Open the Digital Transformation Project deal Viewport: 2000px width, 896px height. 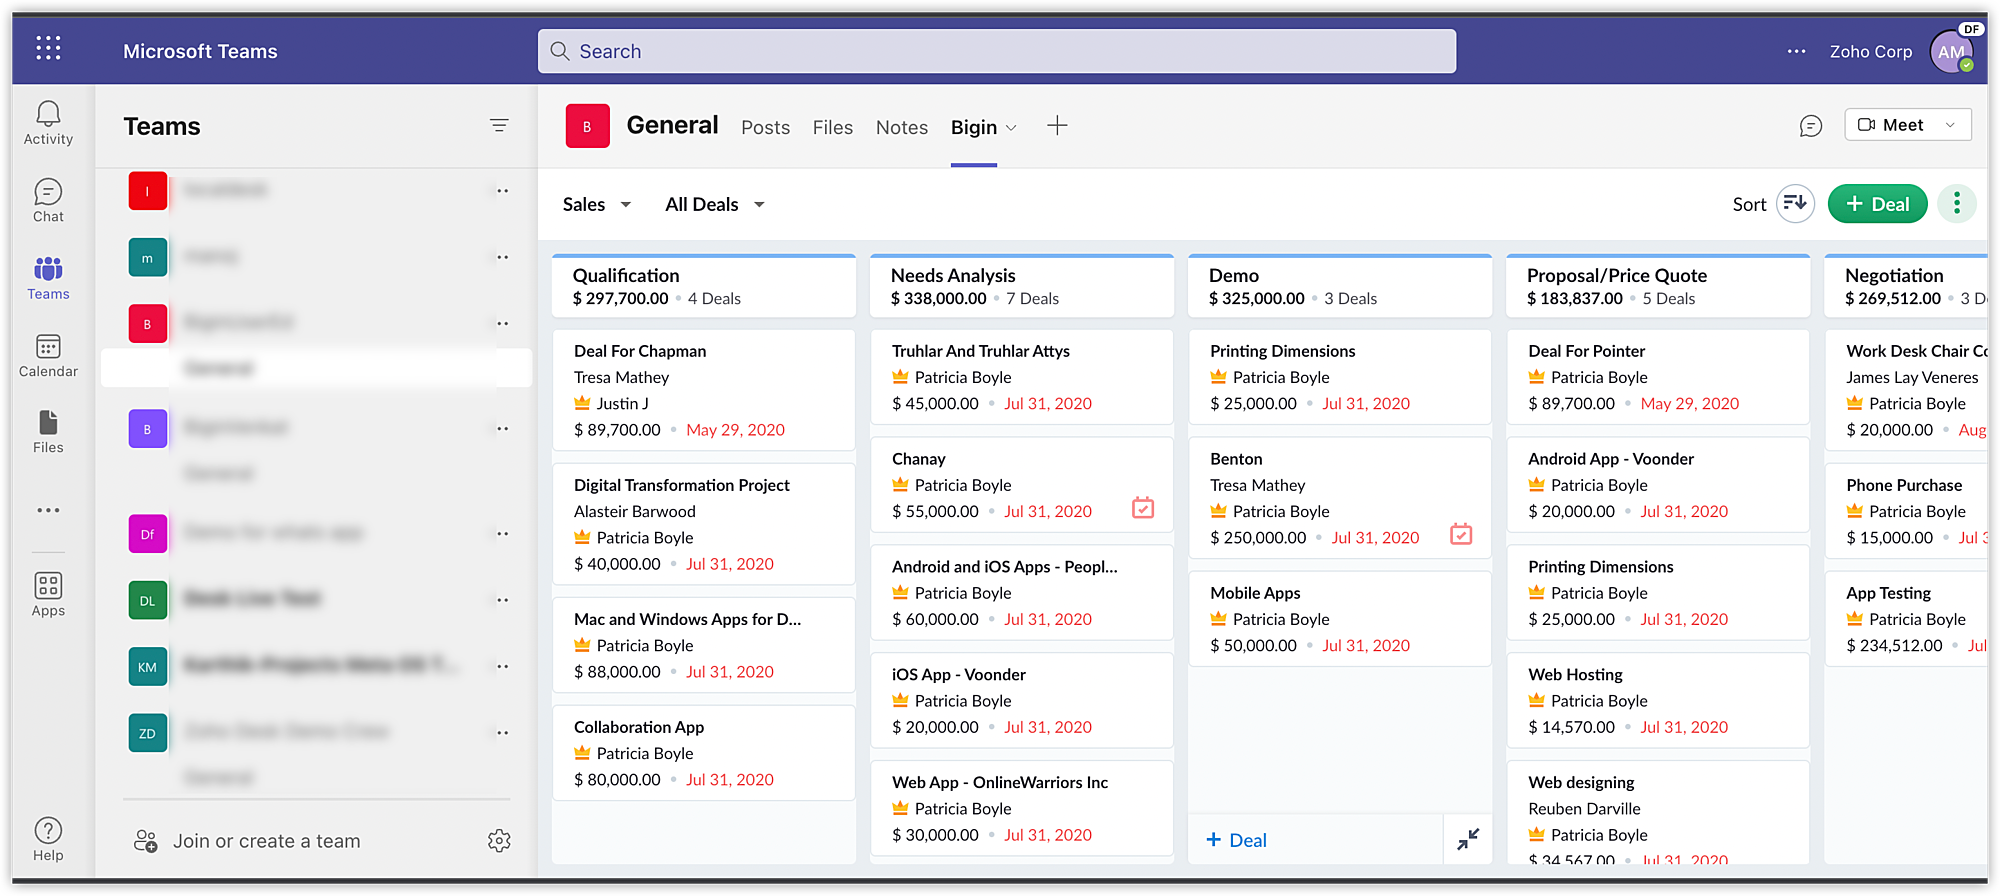[704, 524]
